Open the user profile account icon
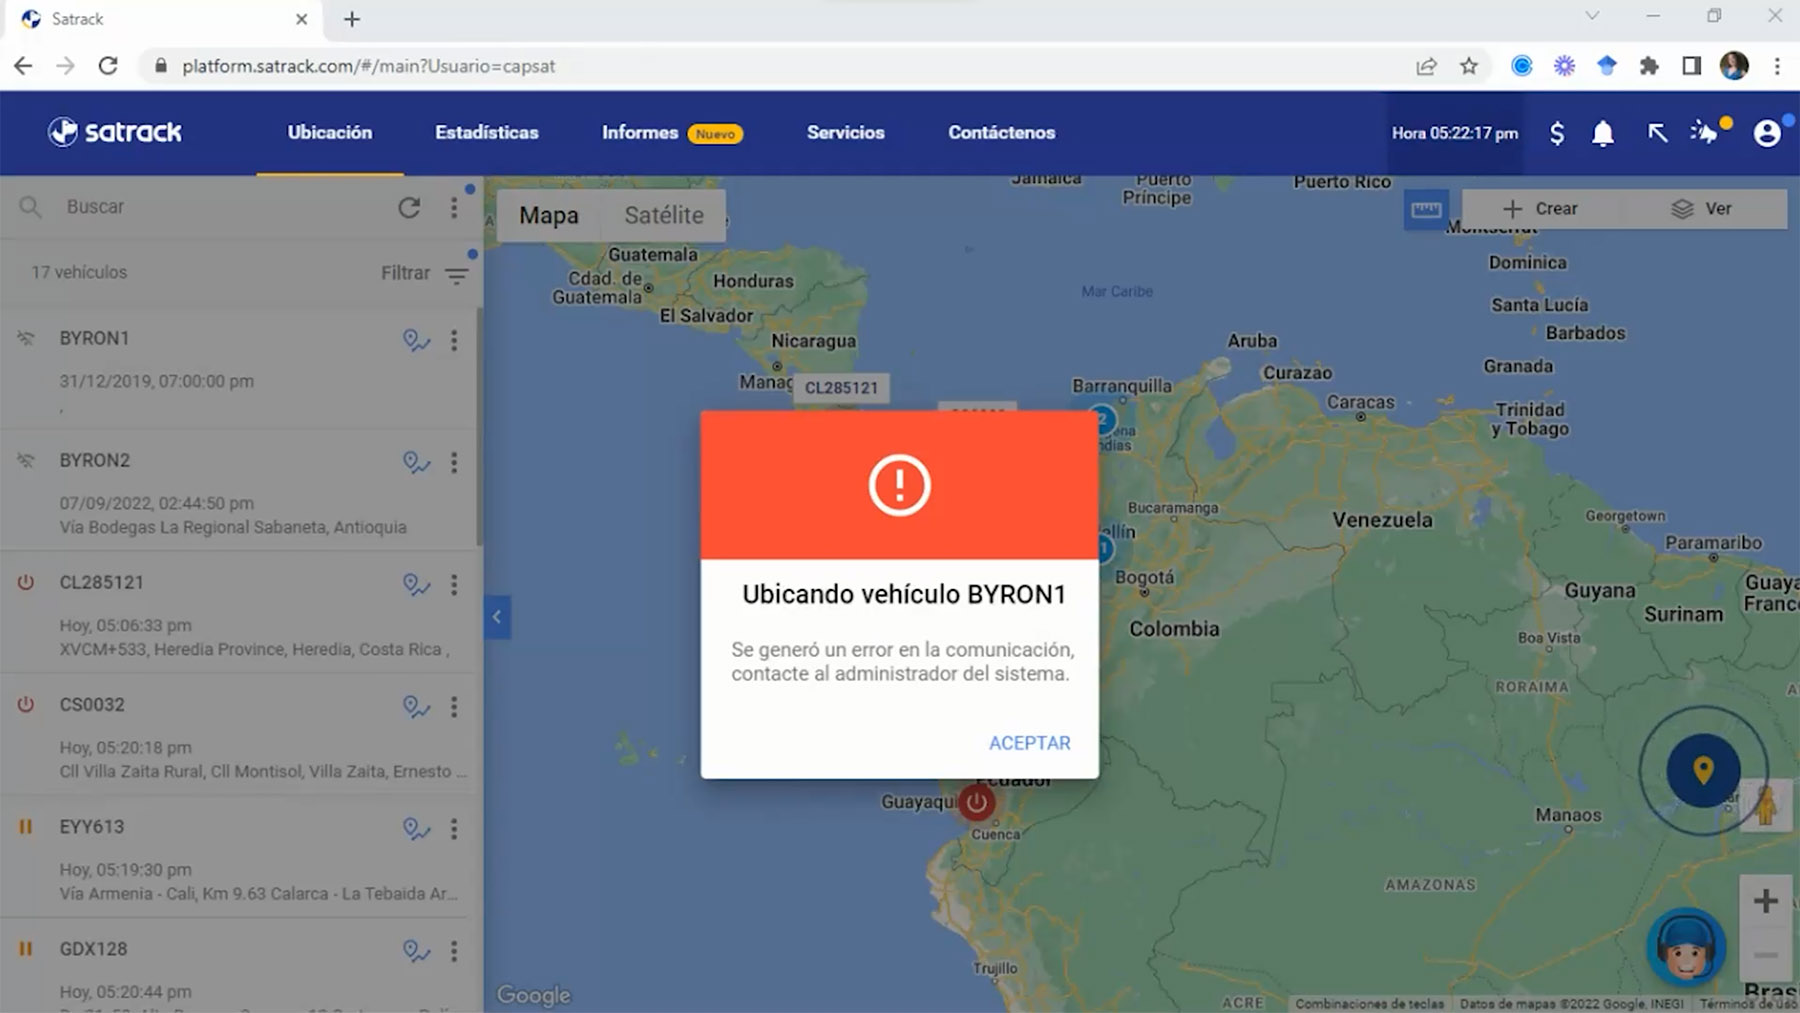Screen dimensions: 1800x1013 (1767, 133)
